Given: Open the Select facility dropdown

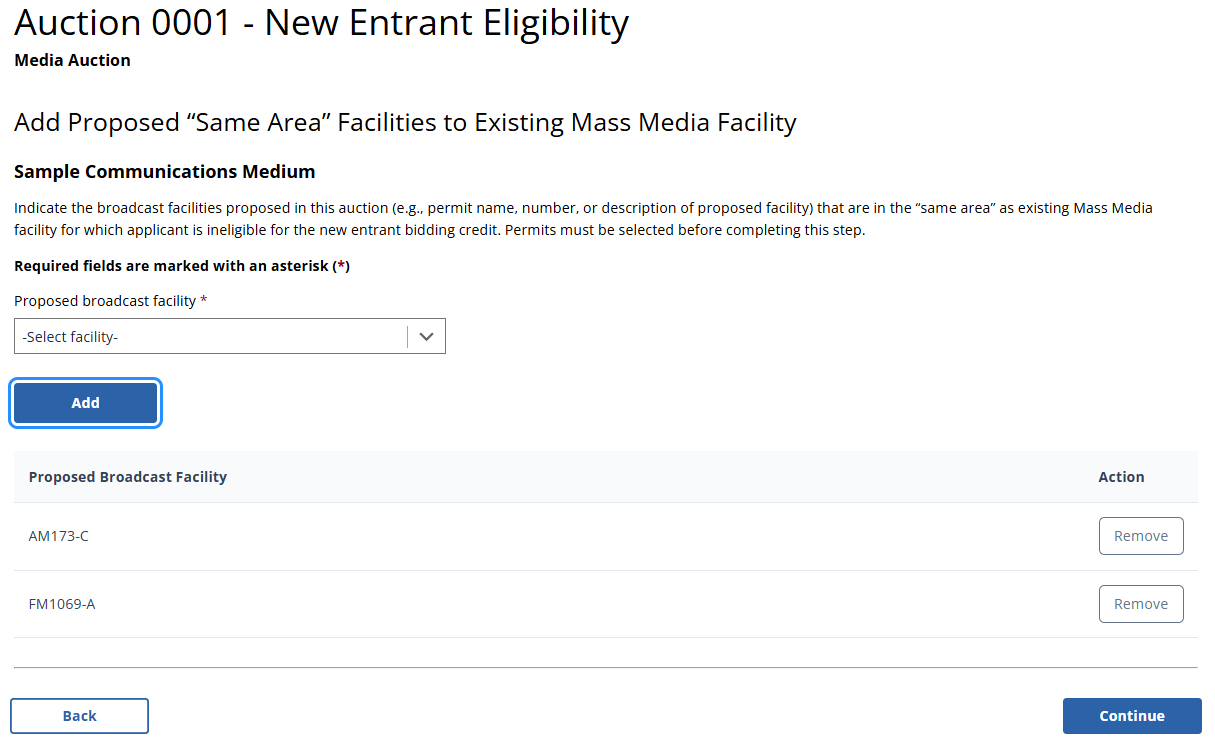Looking at the screenshot, I should coord(211,337).
